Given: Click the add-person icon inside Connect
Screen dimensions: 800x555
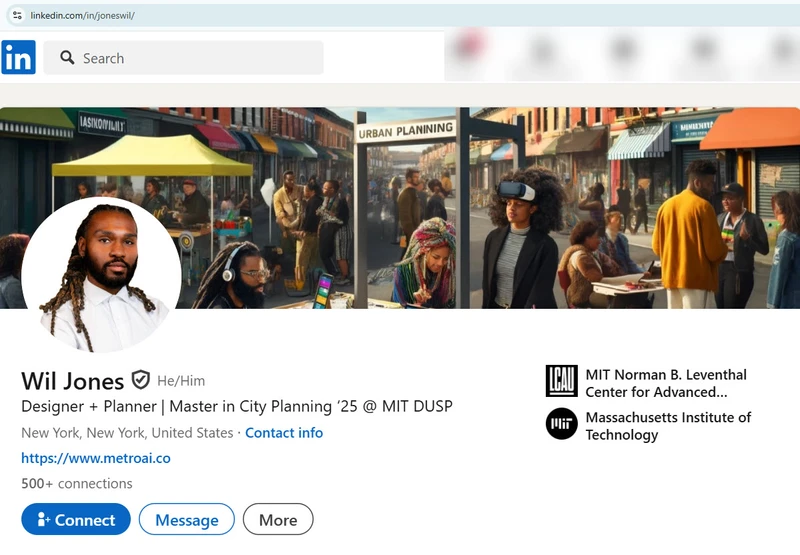Looking at the screenshot, I should 43,520.
